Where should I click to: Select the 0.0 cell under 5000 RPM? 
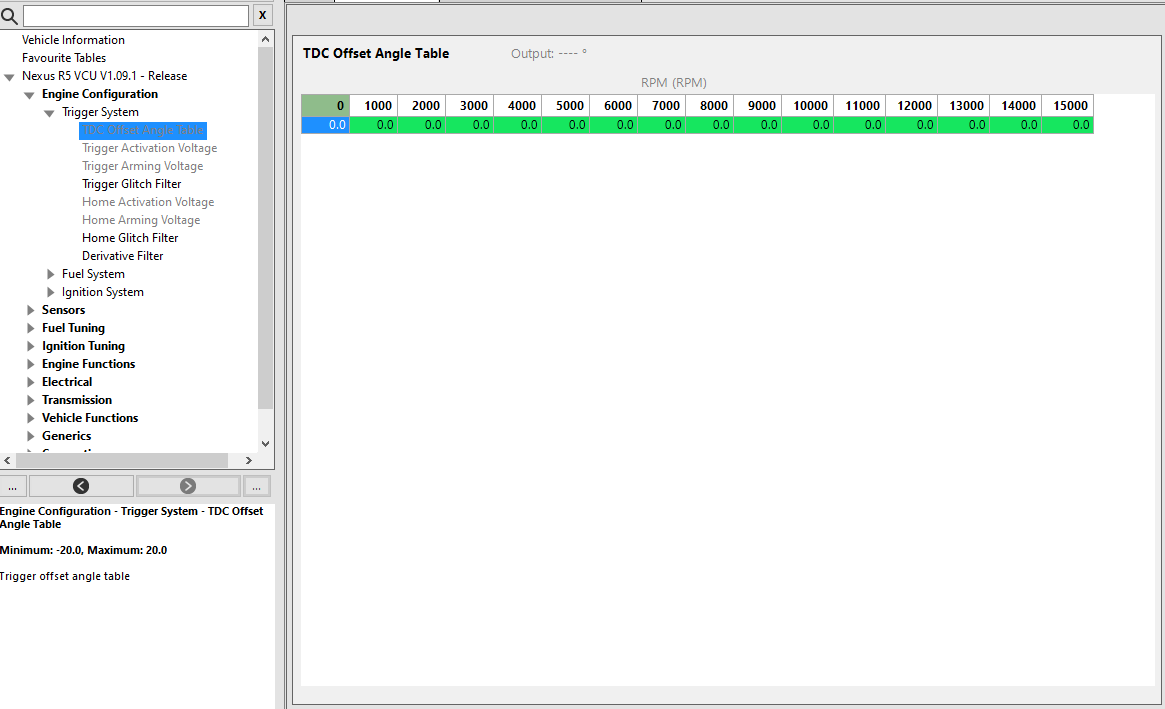click(x=566, y=125)
